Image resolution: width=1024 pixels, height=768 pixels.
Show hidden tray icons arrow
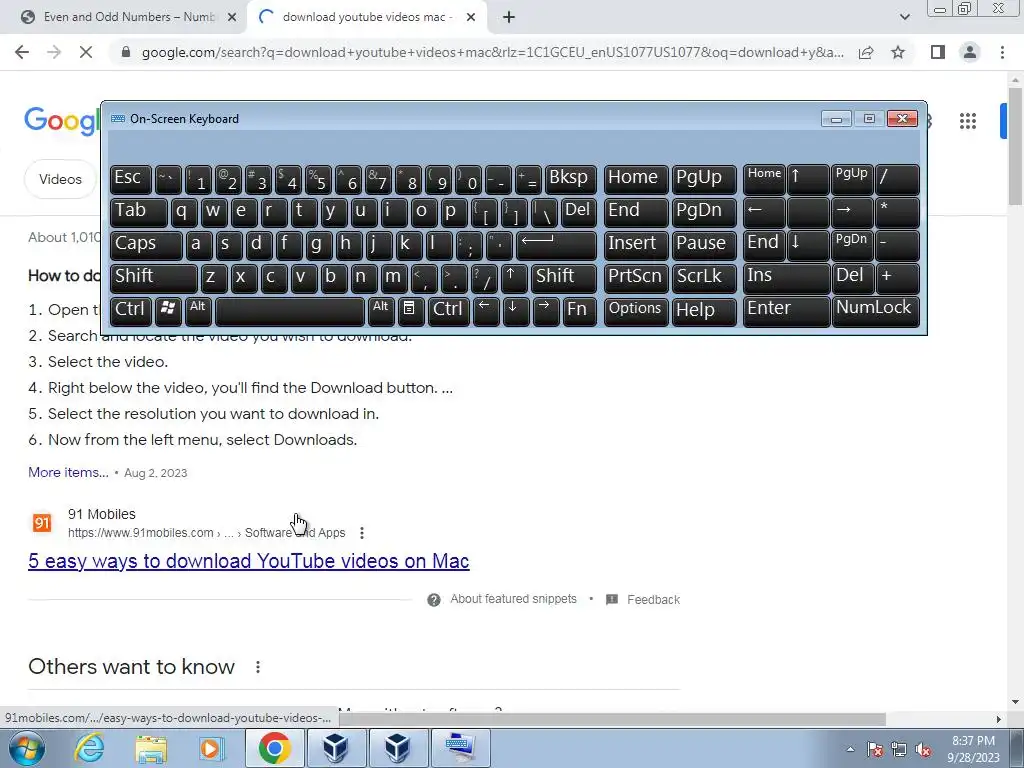coord(850,749)
